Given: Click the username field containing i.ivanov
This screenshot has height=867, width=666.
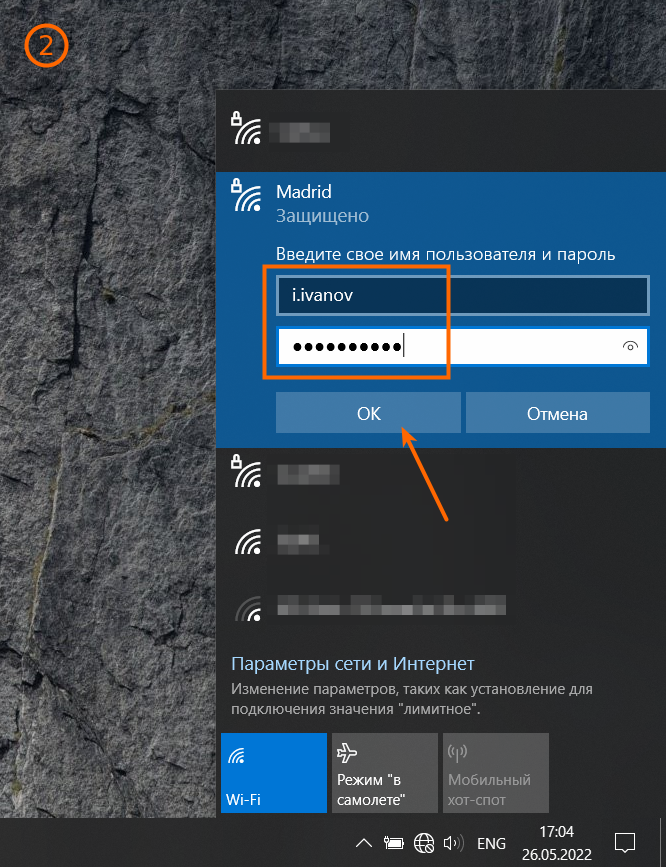Looking at the screenshot, I should tap(463, 296).
